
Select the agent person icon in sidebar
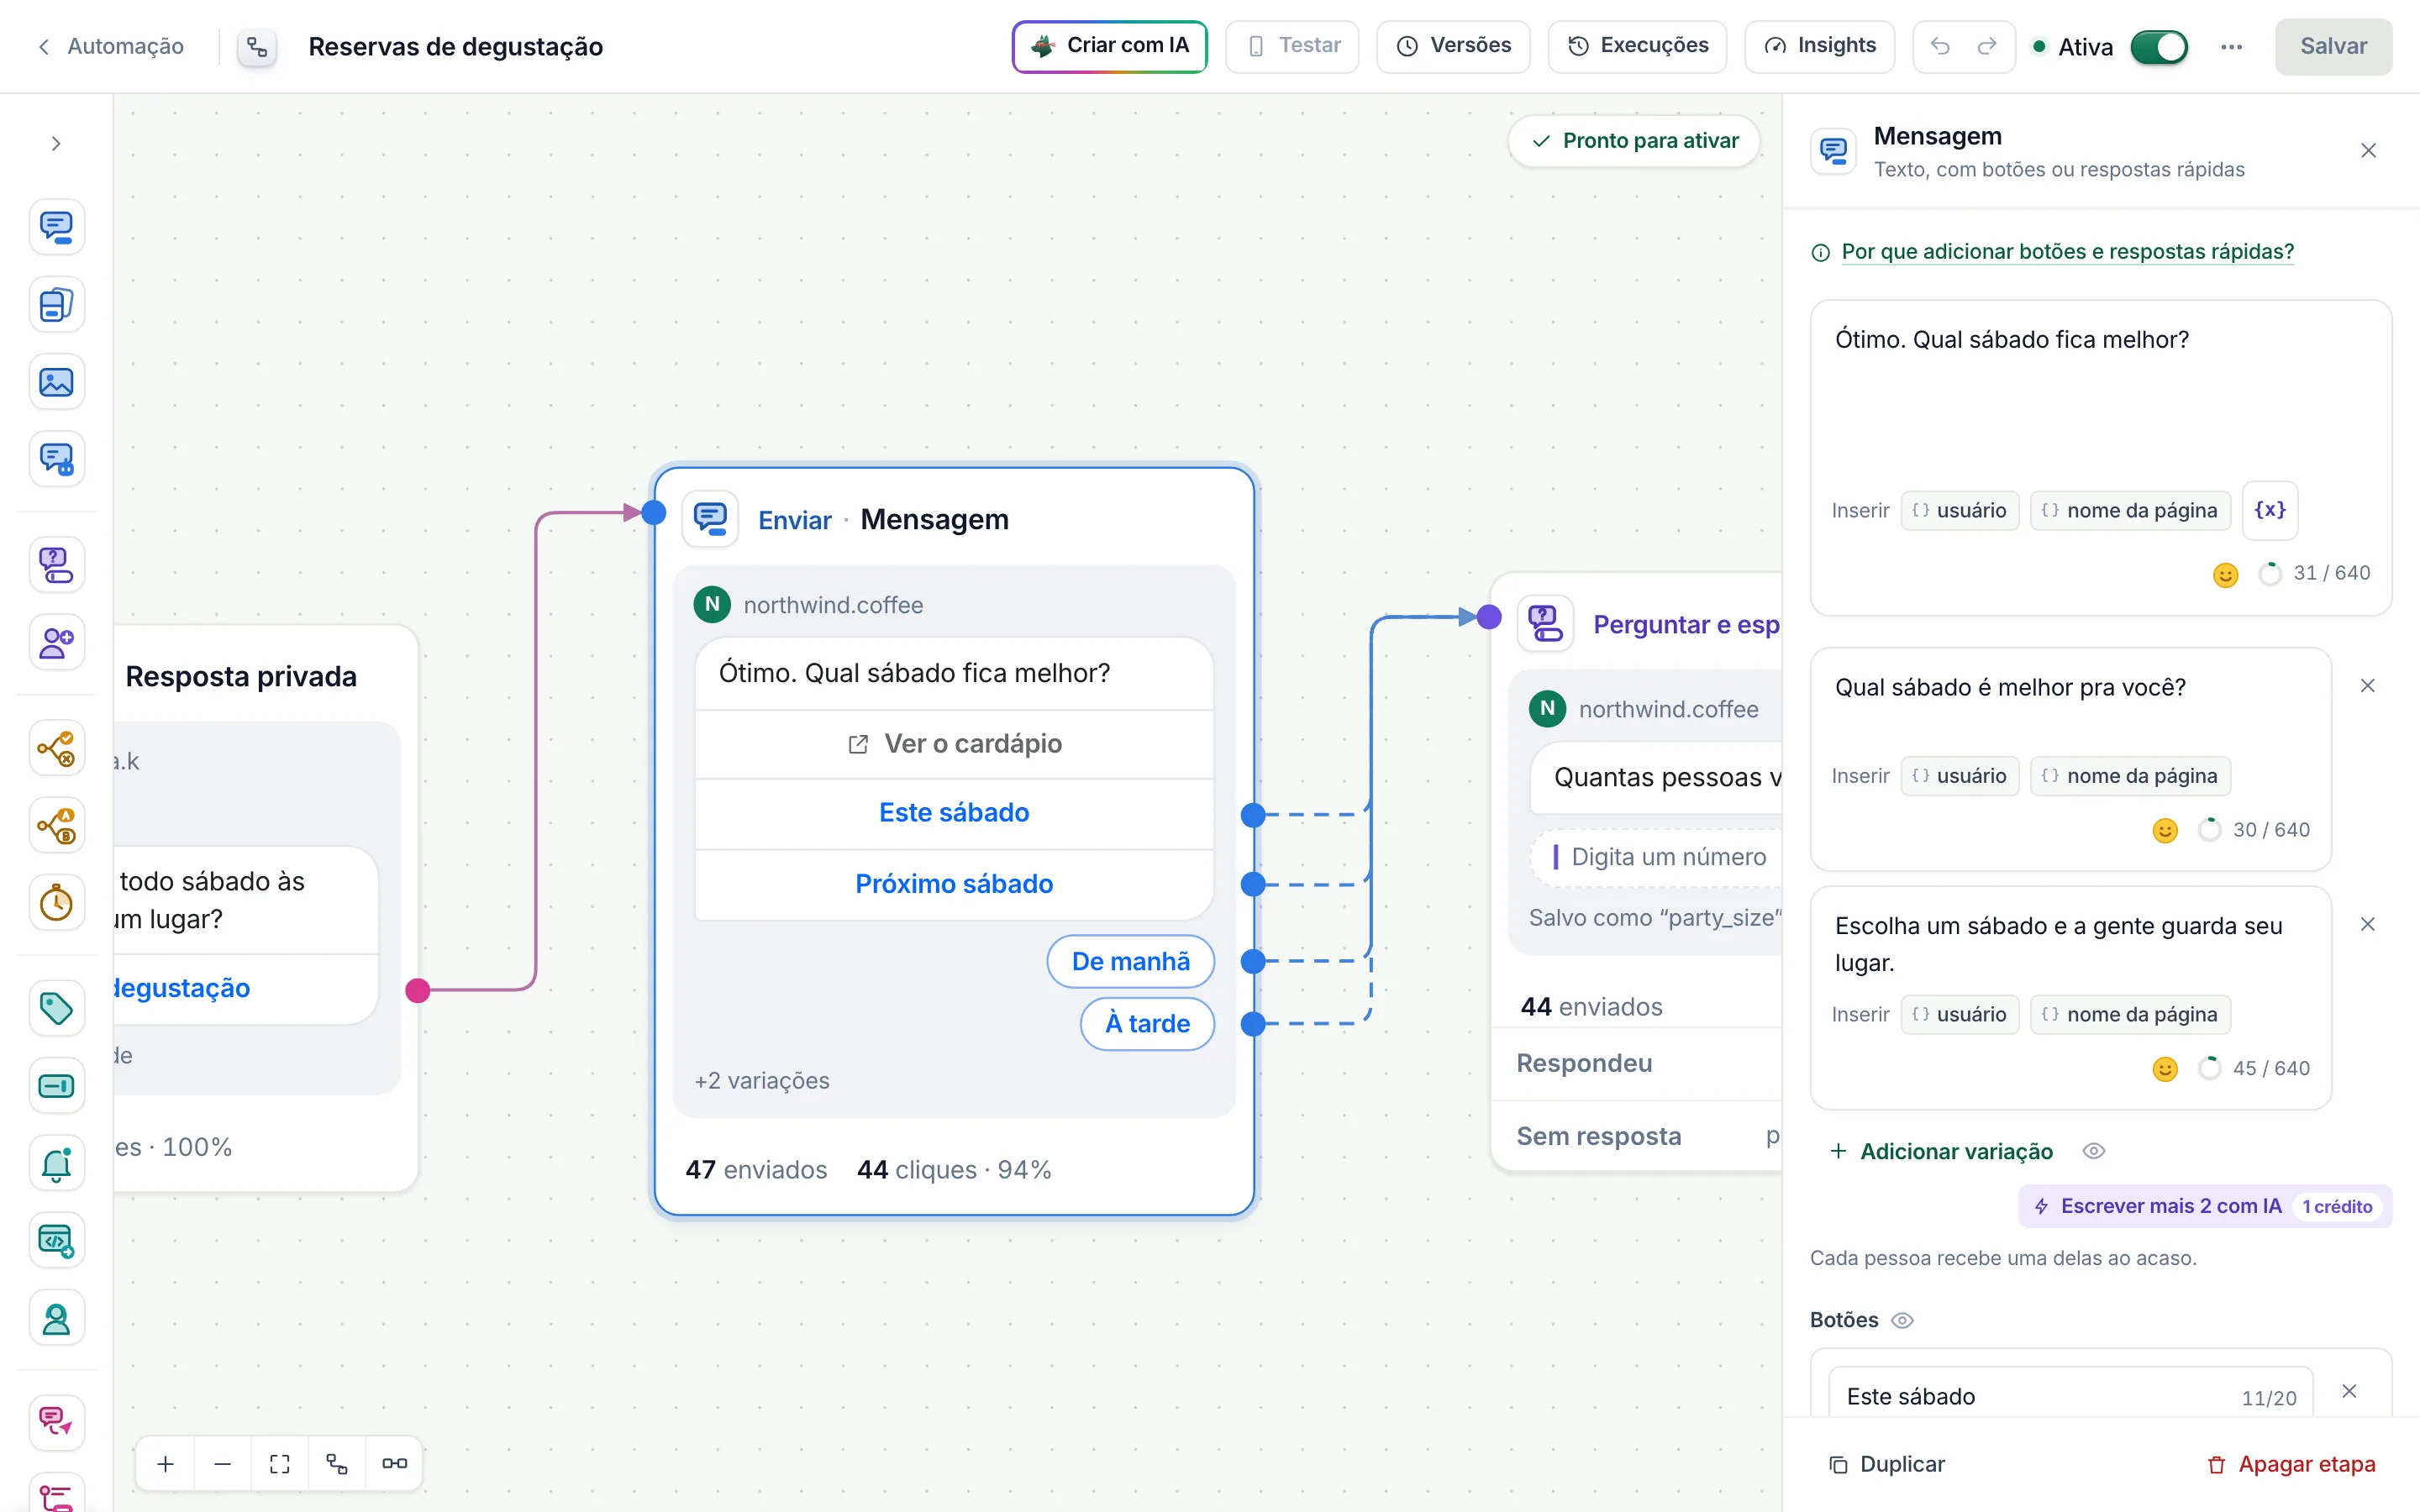coord(56,1318)
